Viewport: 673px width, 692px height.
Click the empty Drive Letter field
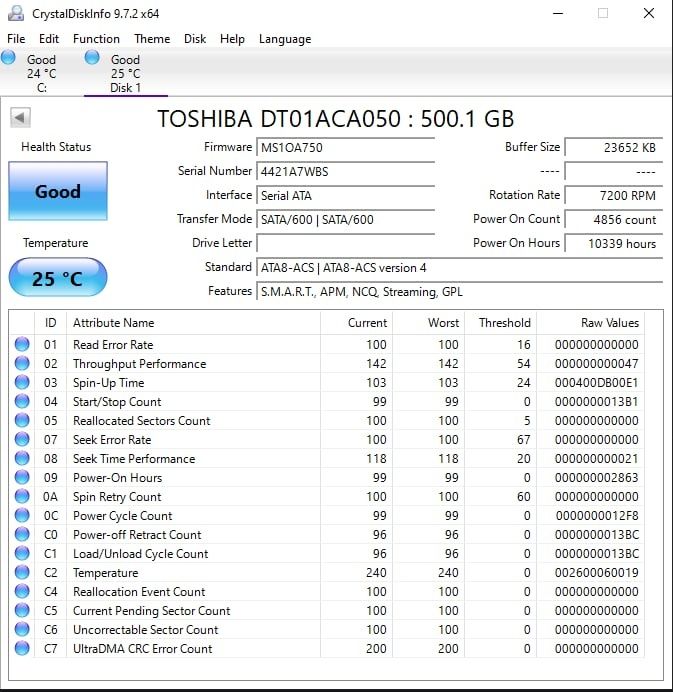pos(346,243)
